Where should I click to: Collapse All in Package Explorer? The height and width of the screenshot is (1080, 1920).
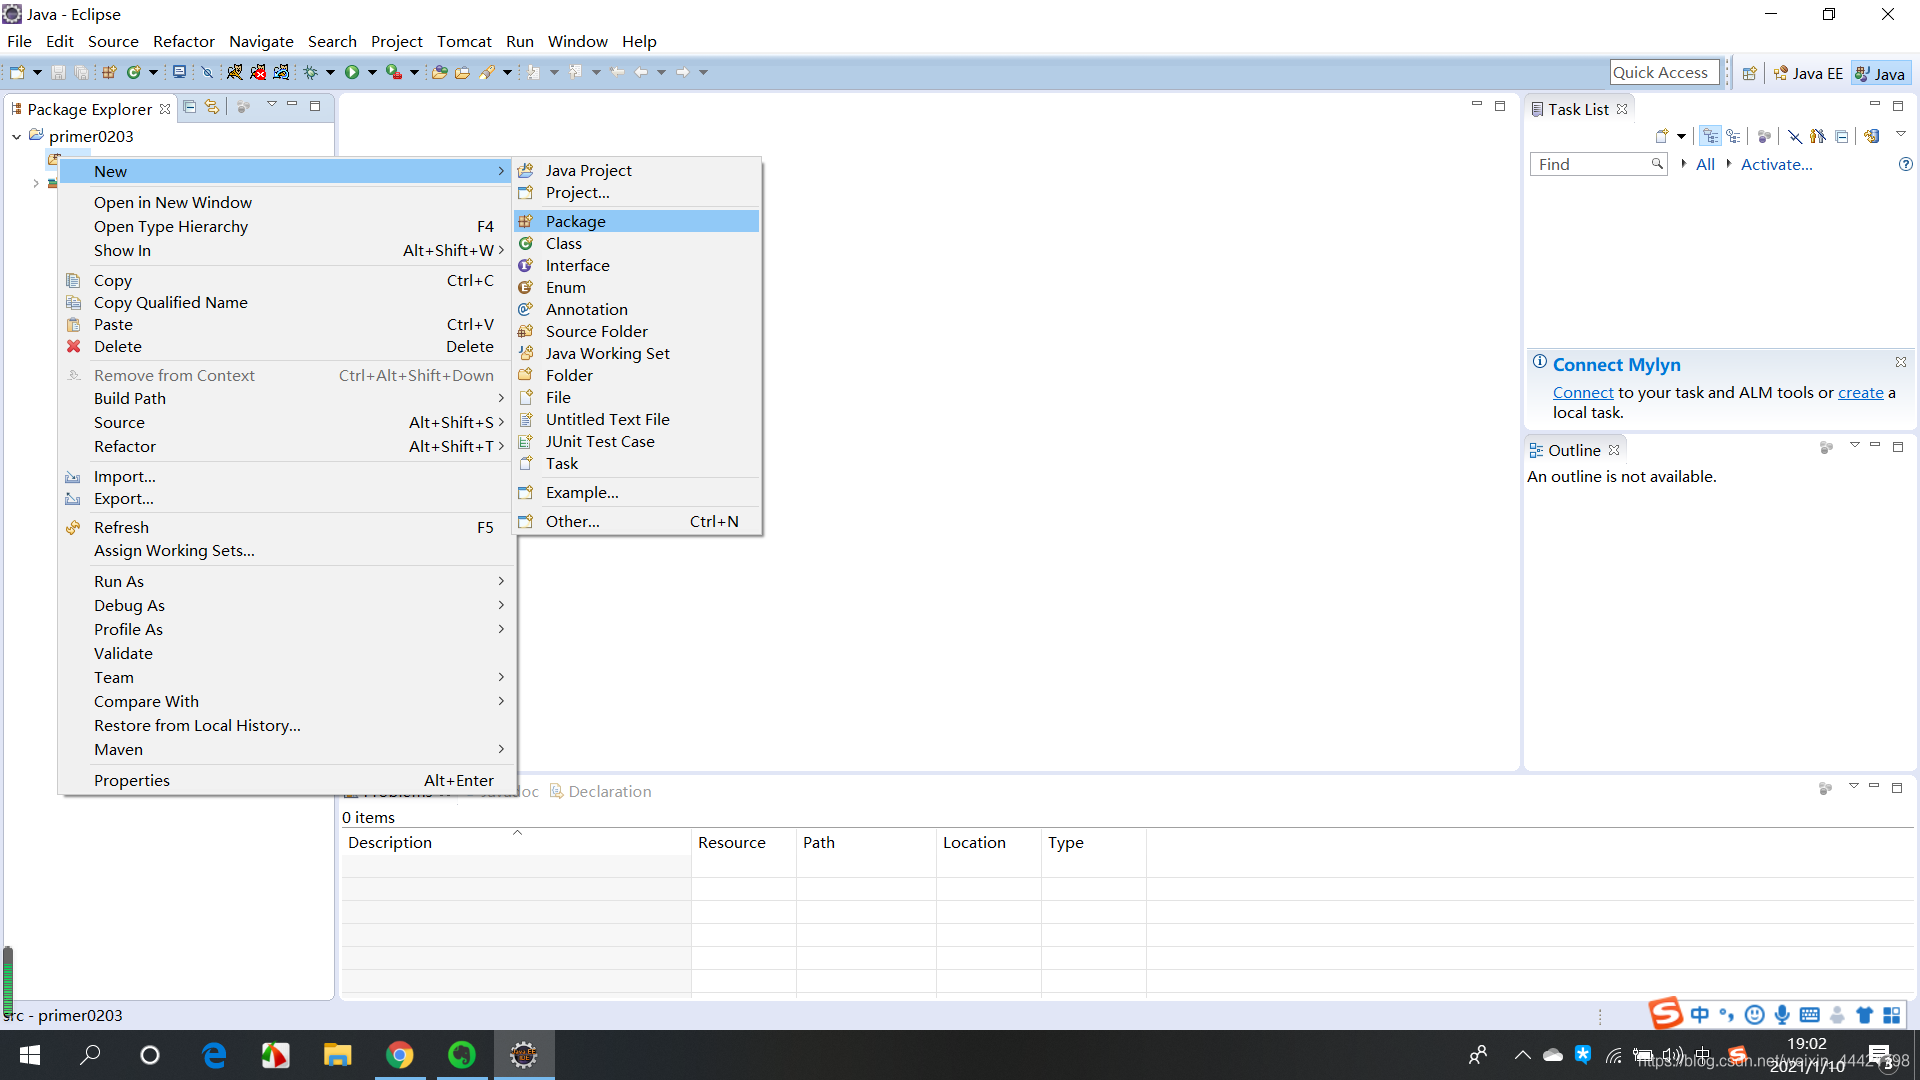point(189,107)
